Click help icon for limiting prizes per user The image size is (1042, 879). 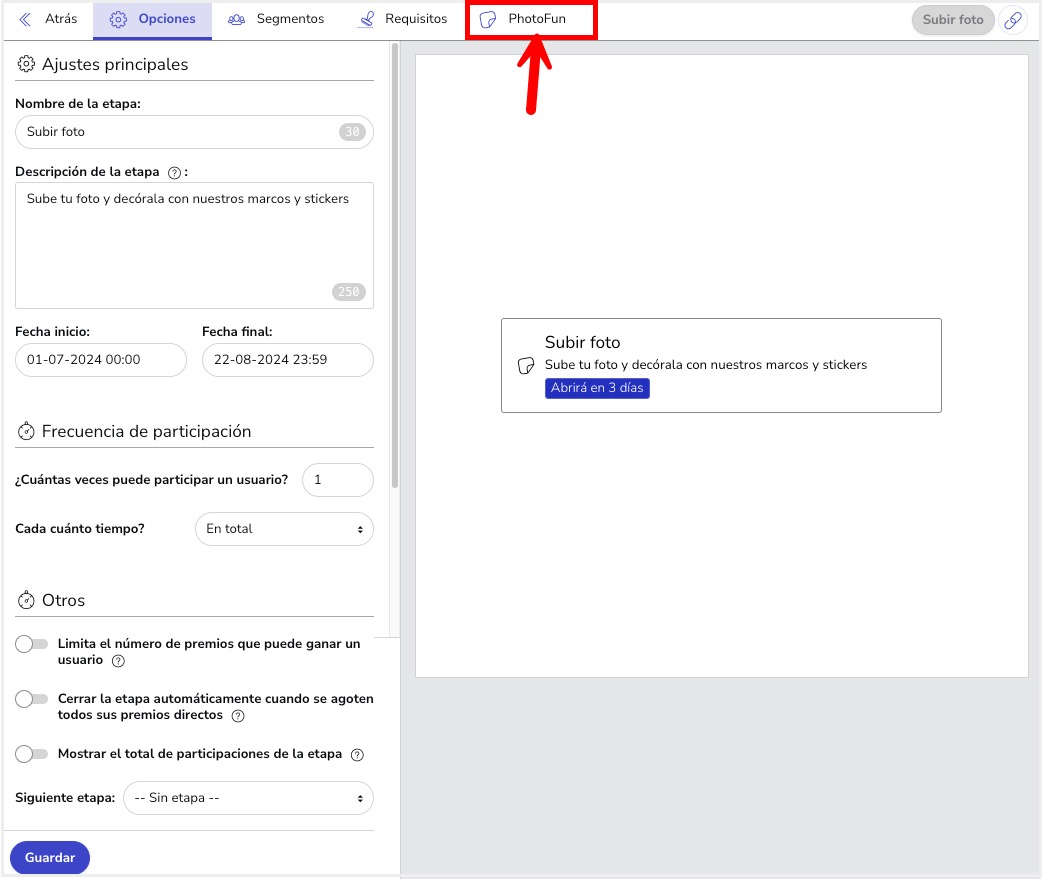(x=118, y=661)
